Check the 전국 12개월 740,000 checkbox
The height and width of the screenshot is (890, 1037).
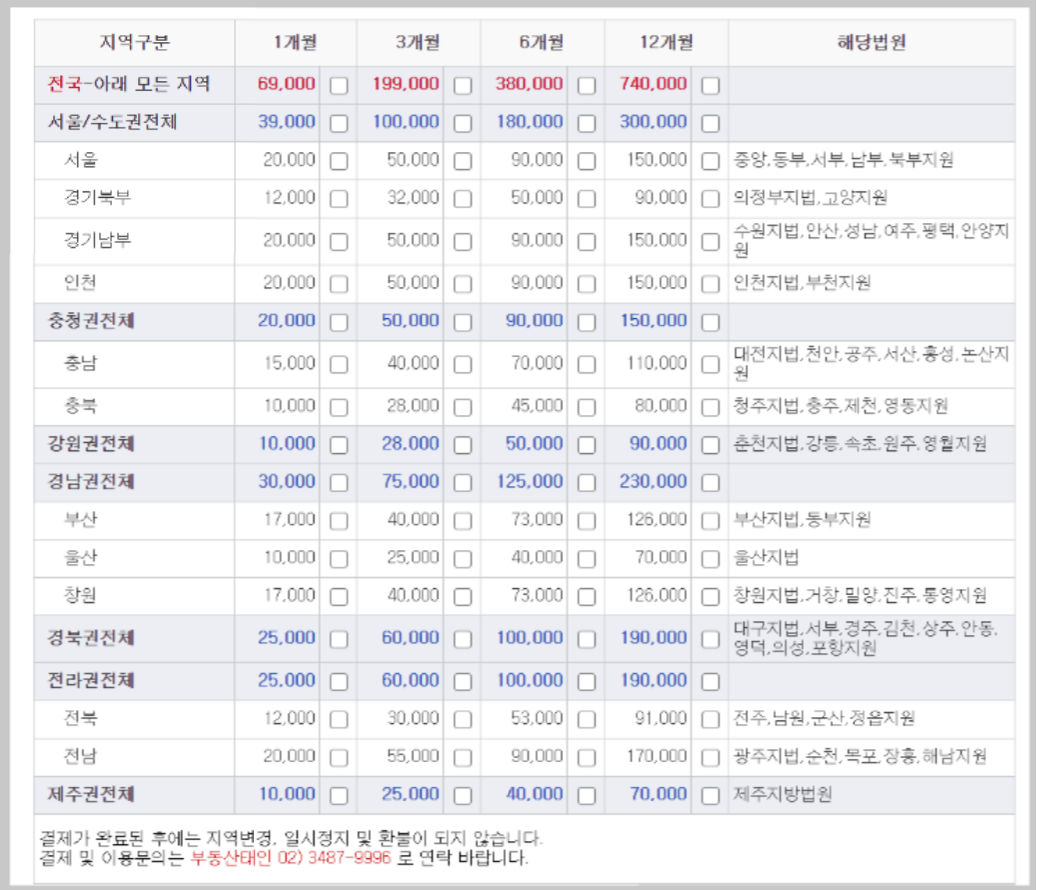pos(710,85)
